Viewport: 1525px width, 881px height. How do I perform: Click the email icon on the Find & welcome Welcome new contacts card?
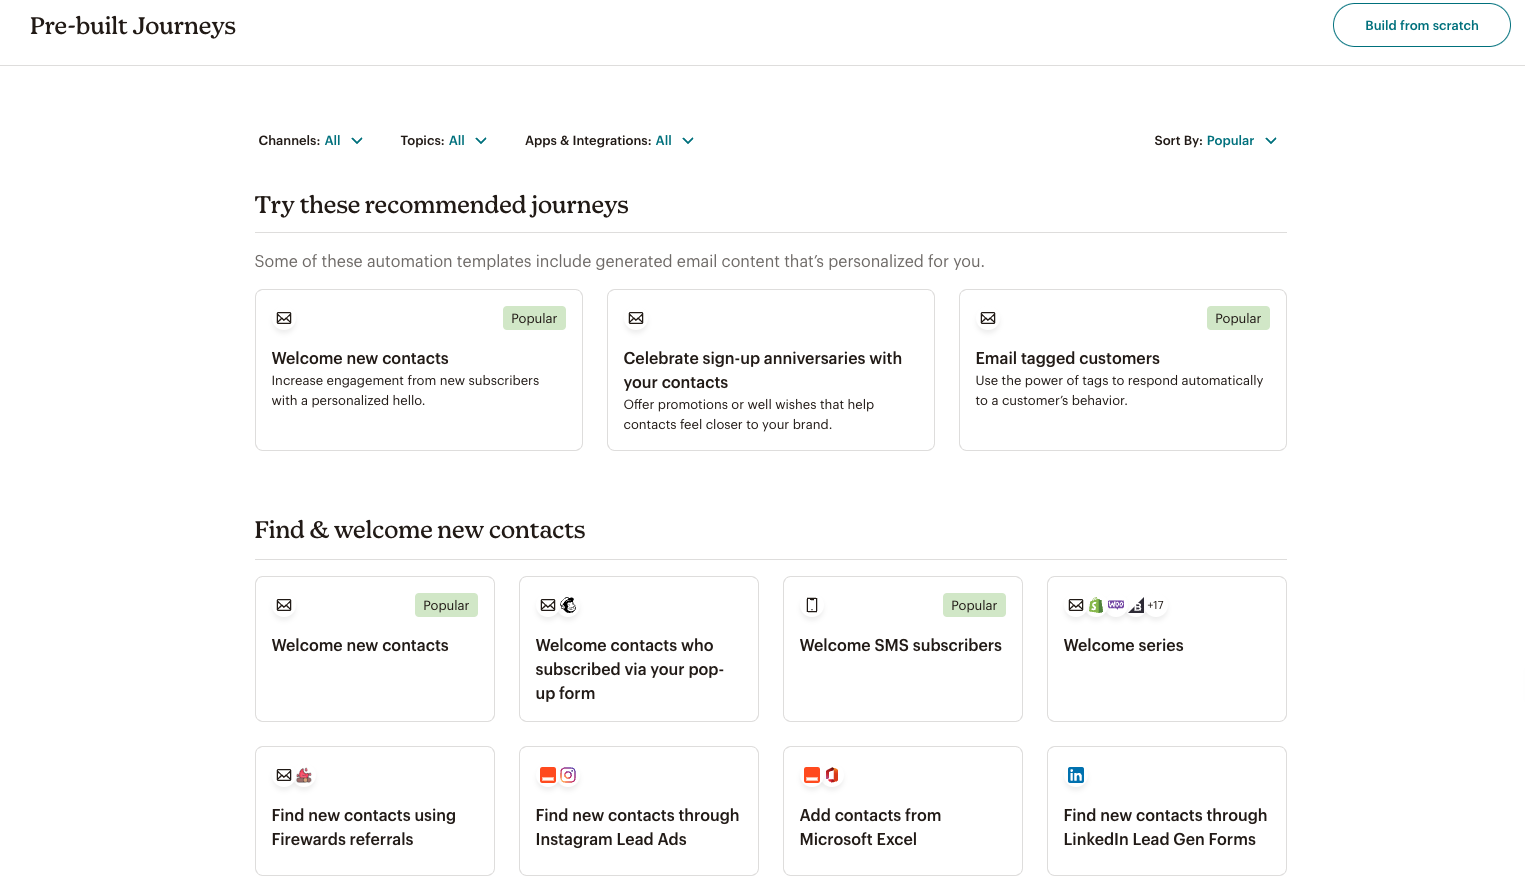[x=284, y=605]
